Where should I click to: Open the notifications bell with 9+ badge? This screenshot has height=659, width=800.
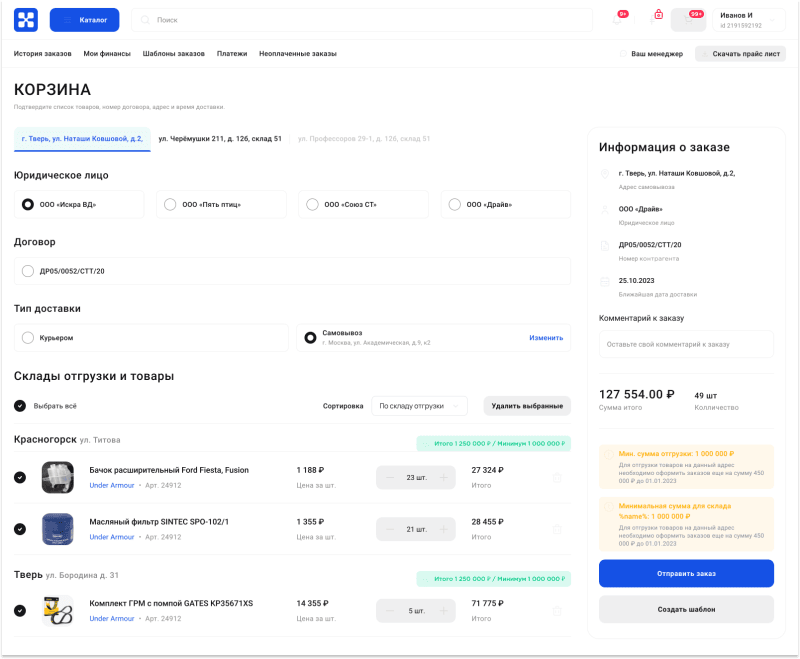617,20
